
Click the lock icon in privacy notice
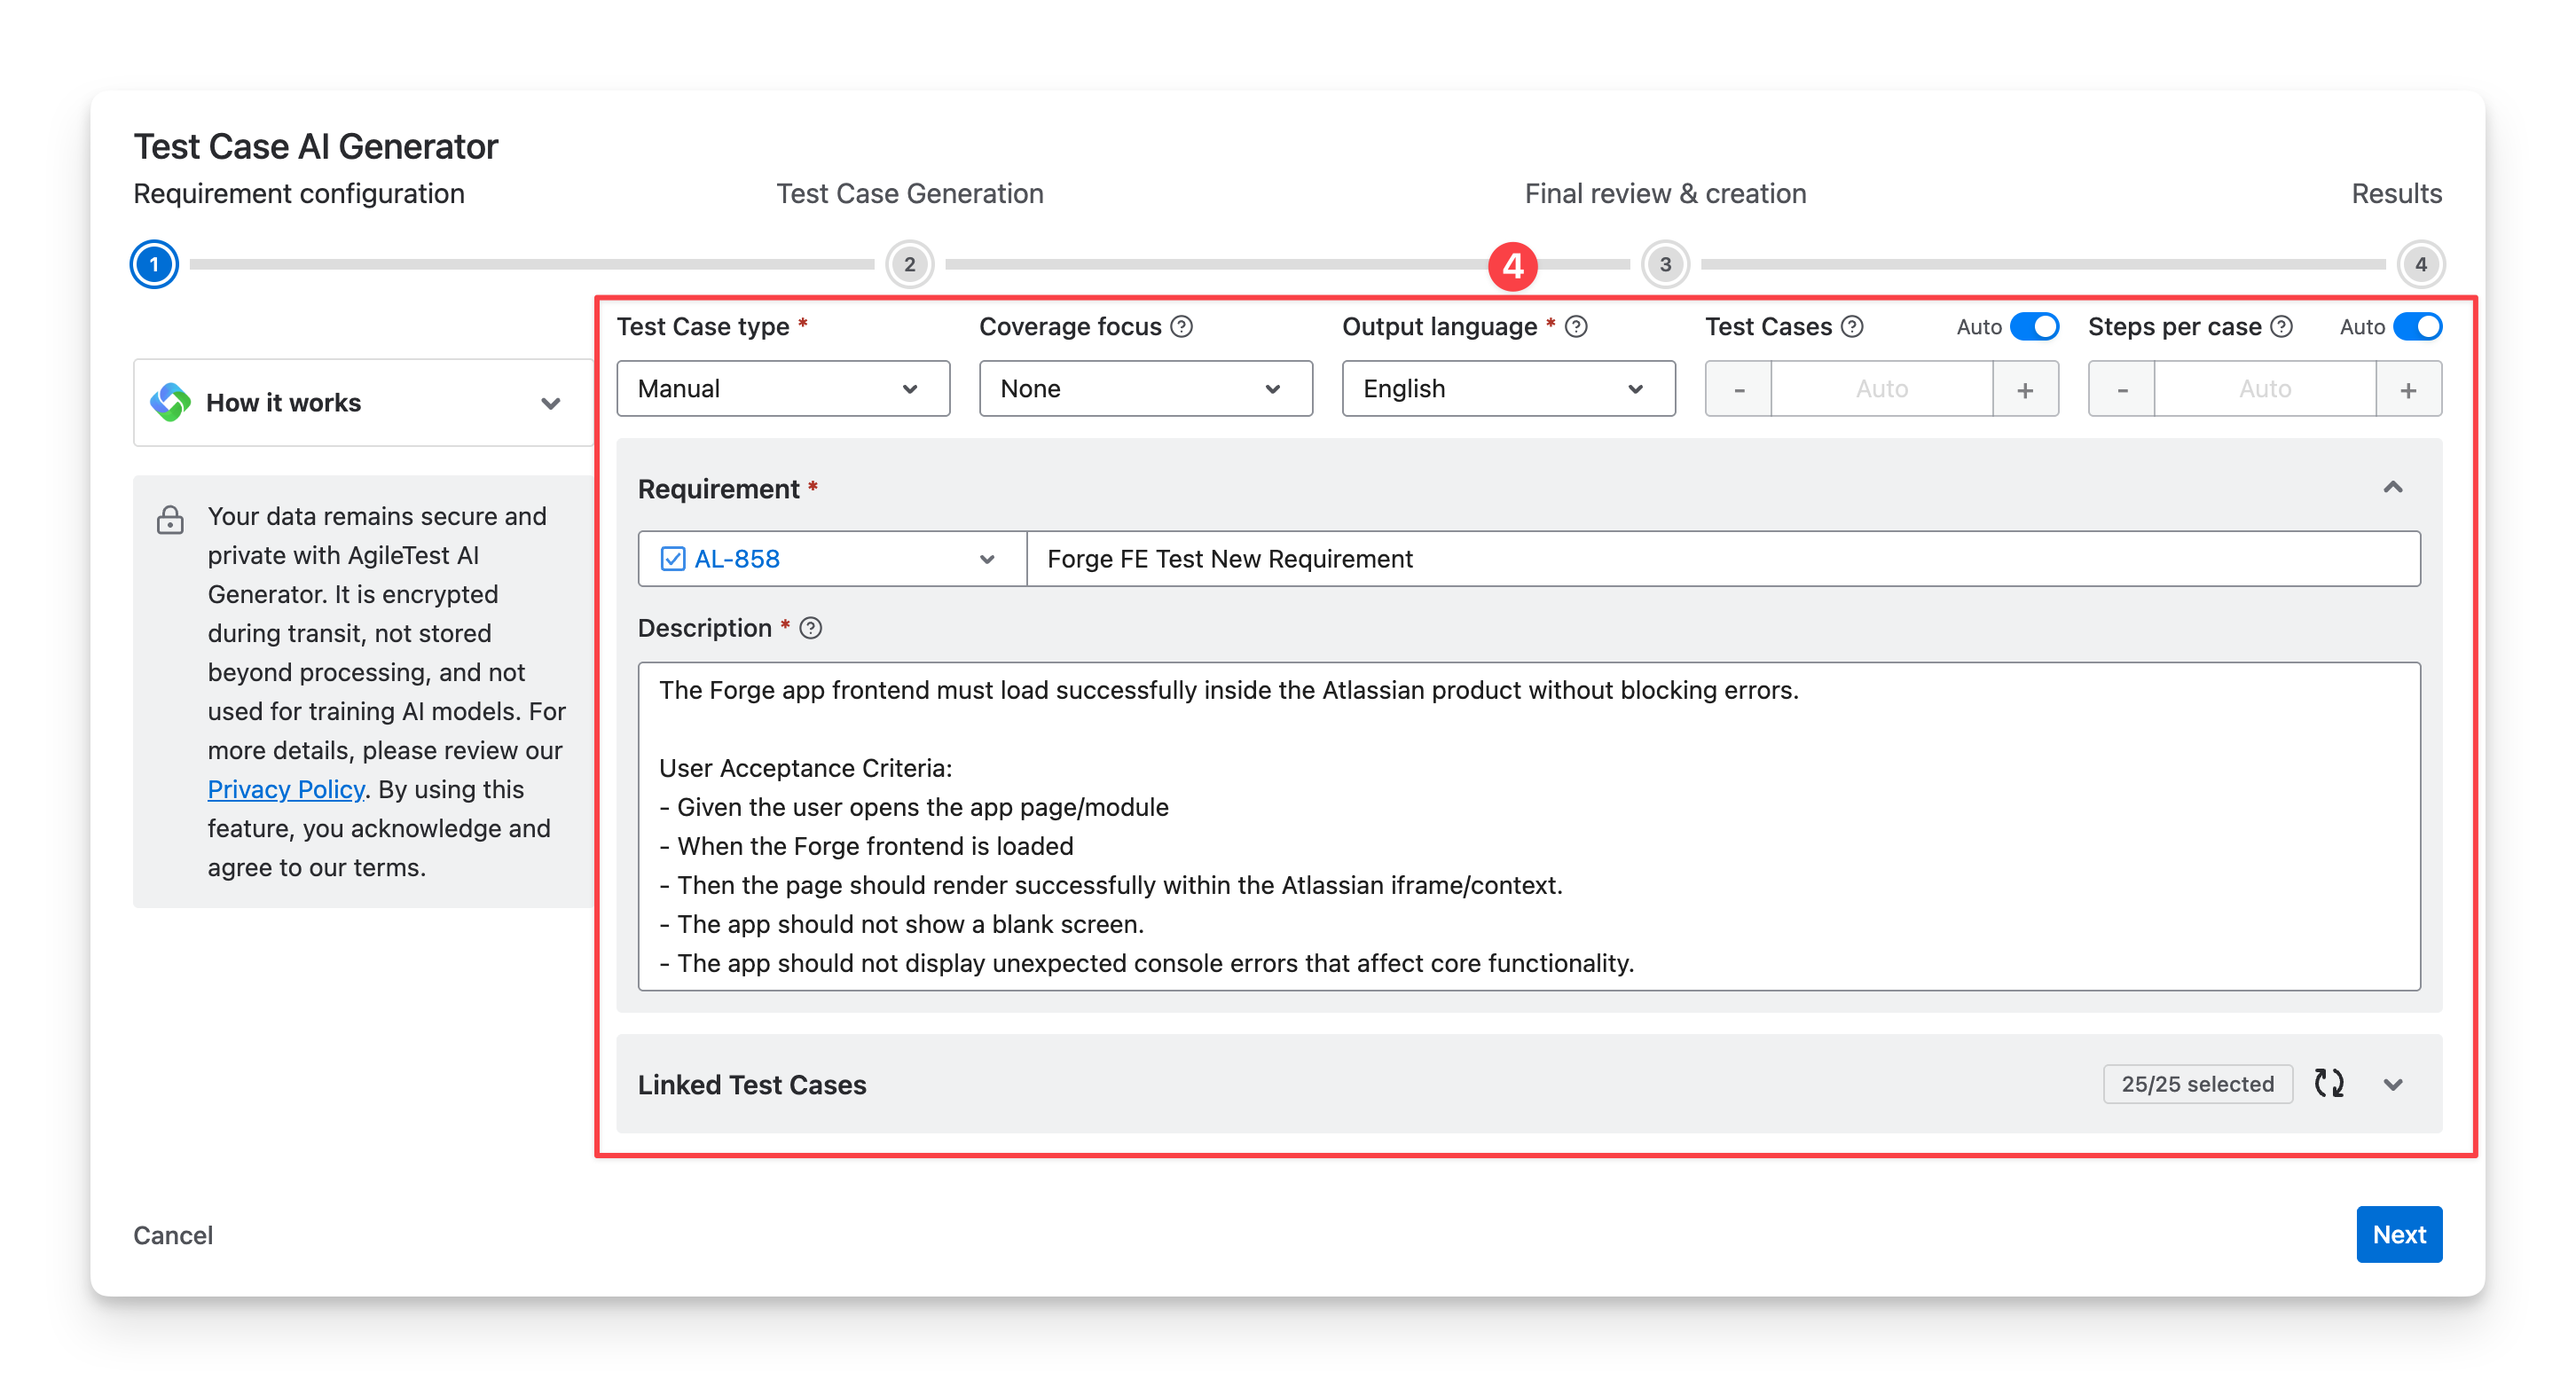(170, 519)
